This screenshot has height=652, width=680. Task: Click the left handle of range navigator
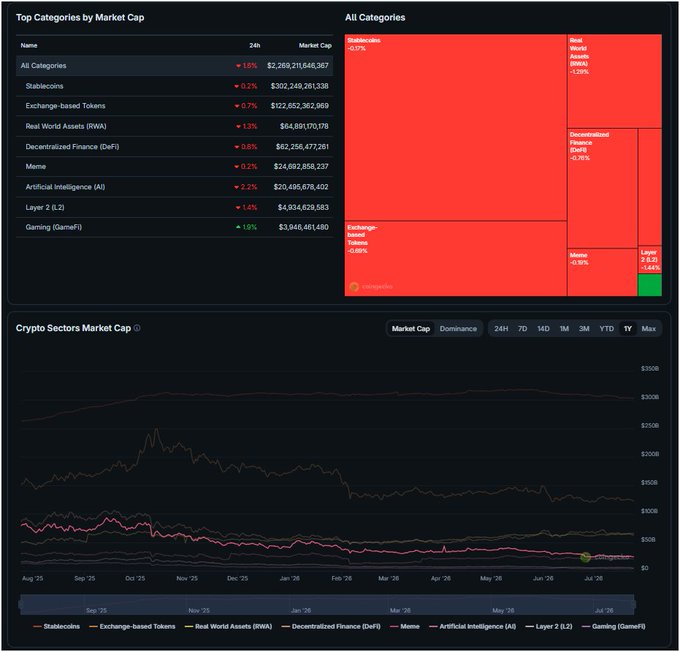pos(20,604)
